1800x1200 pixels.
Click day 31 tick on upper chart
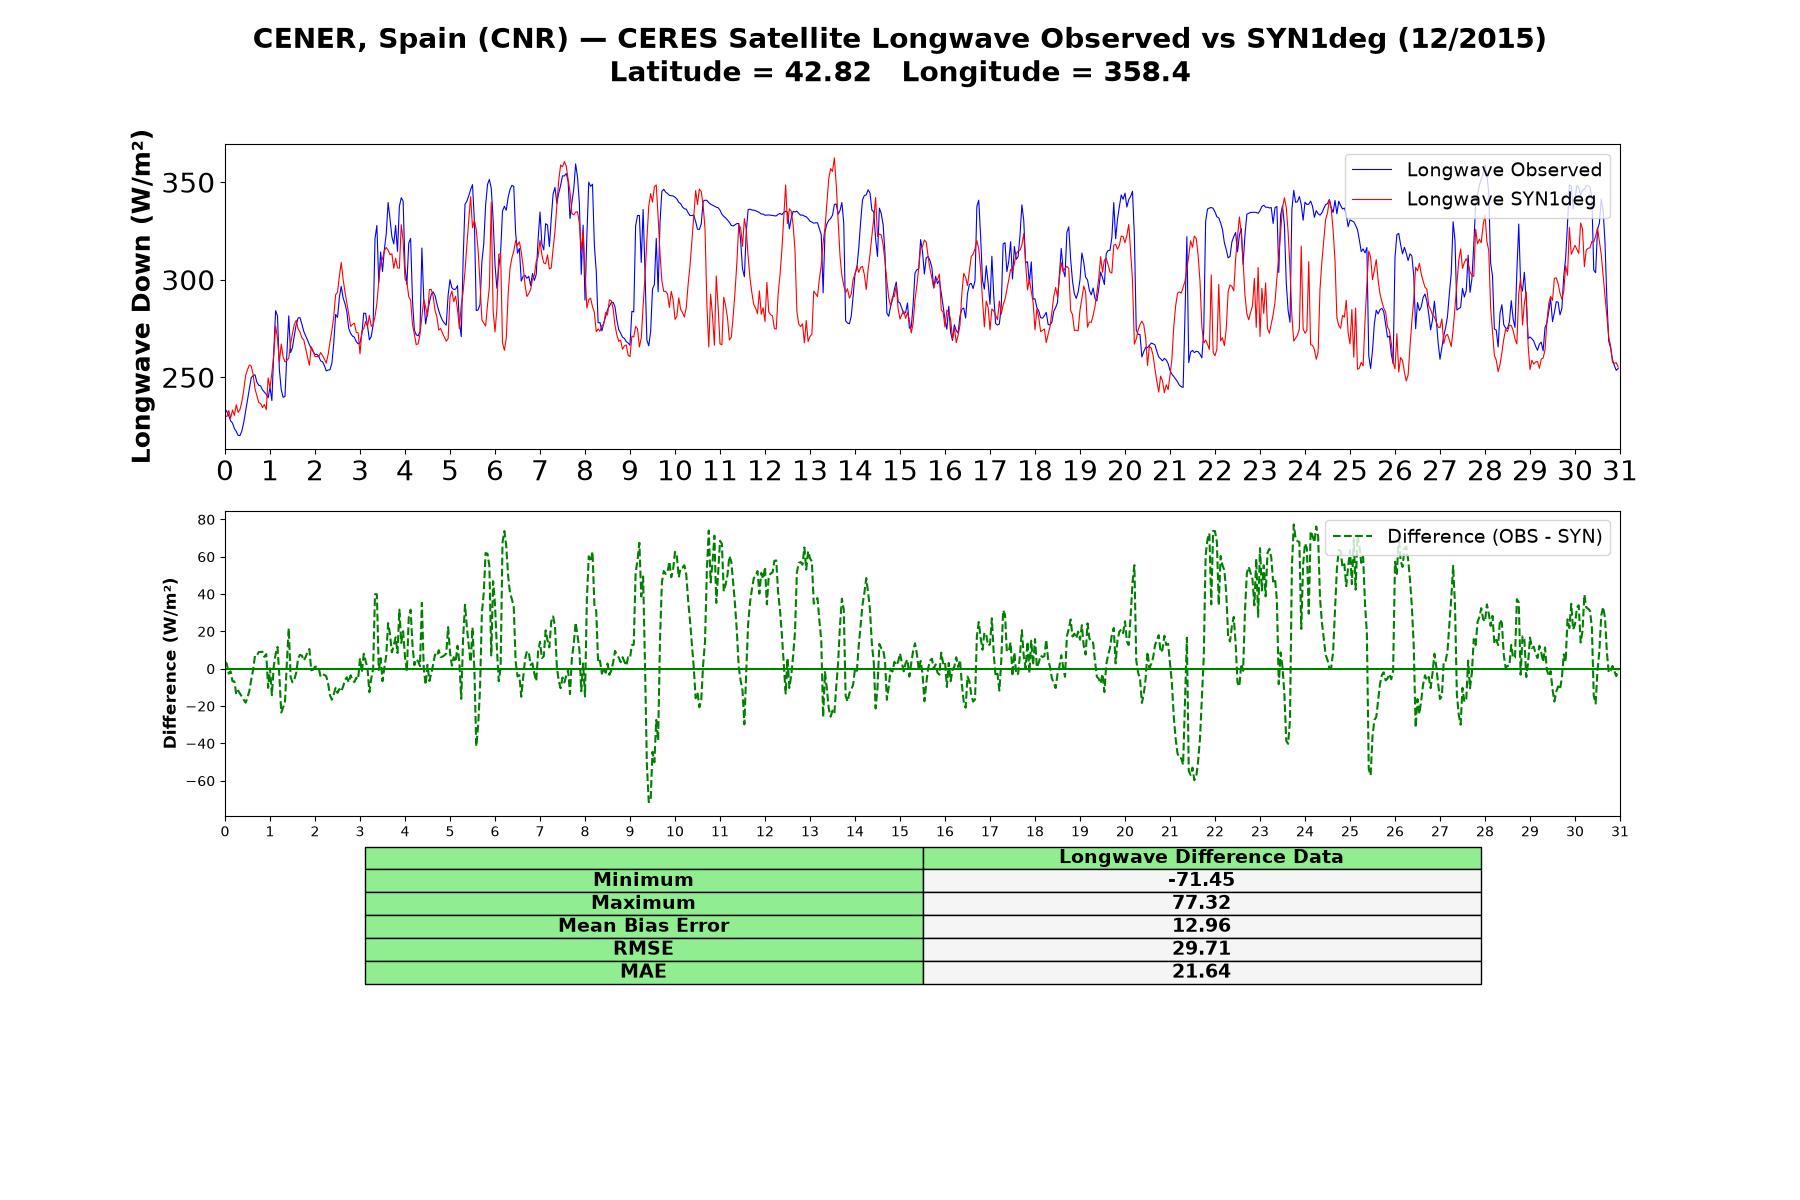point(1620,470)
